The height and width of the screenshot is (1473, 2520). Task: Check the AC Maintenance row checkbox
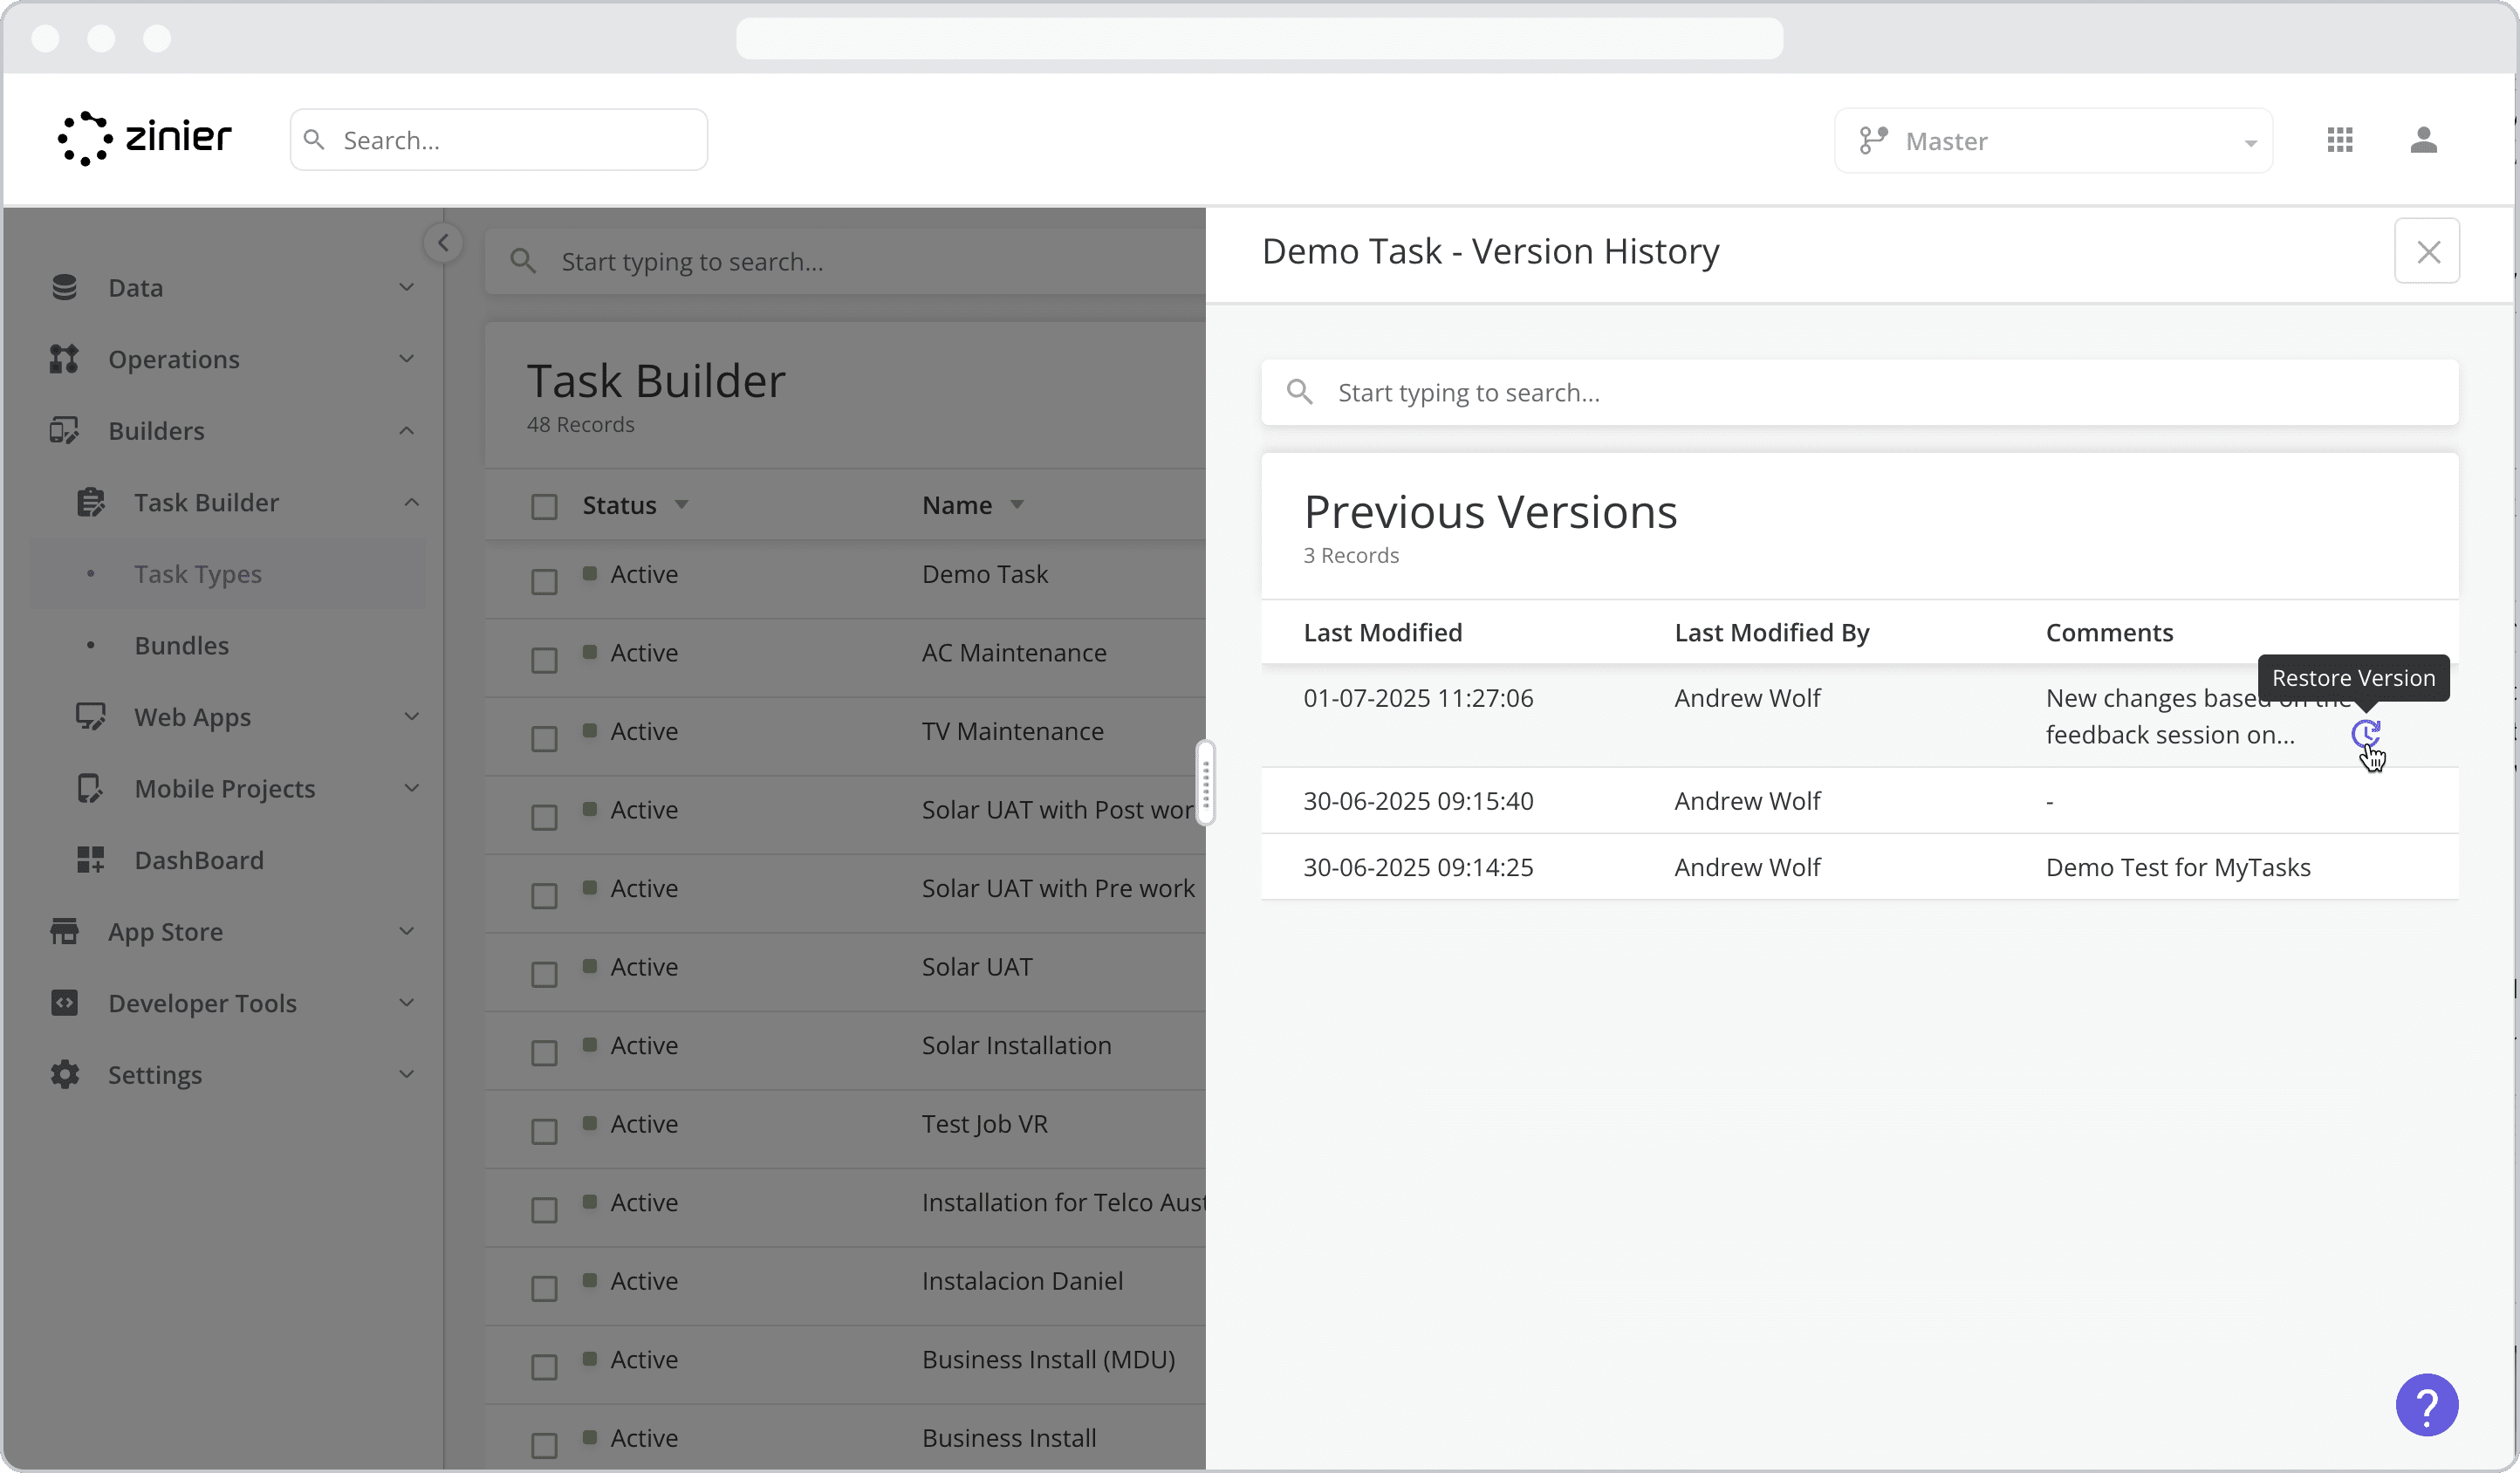(x=544, y=661)
